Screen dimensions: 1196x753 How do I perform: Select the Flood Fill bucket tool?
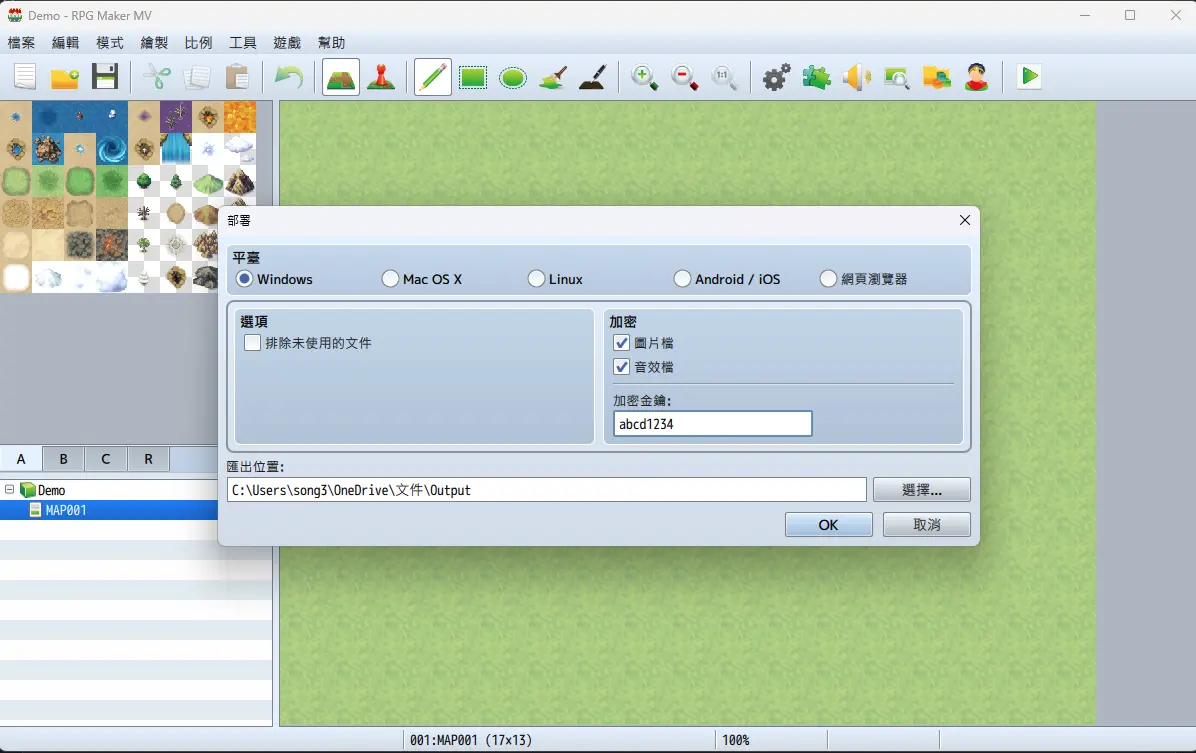(553, 77)
